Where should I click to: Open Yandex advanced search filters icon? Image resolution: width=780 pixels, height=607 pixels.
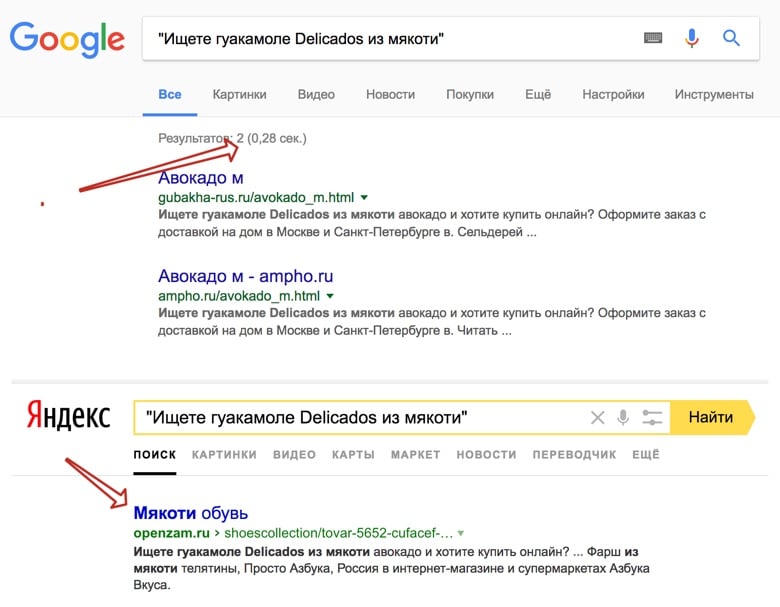[652, 417]
